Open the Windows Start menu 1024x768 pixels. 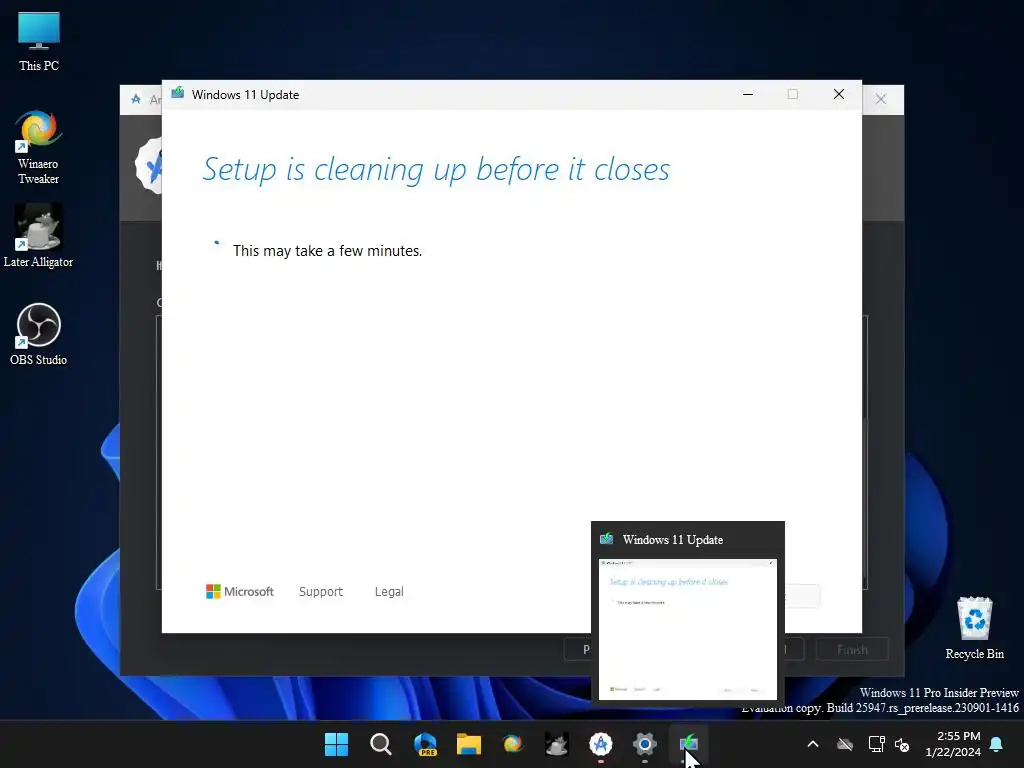click(x=336, y=744)
